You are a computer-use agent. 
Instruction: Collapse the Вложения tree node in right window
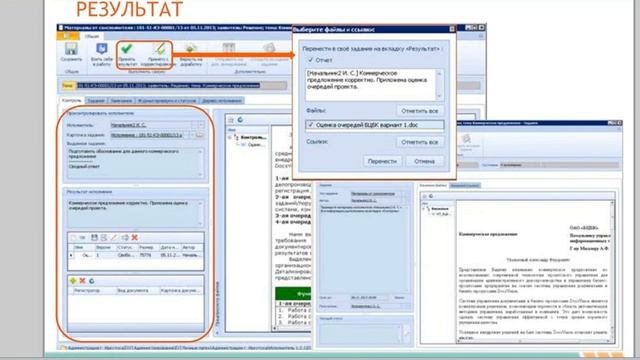(x=423, y=209)
